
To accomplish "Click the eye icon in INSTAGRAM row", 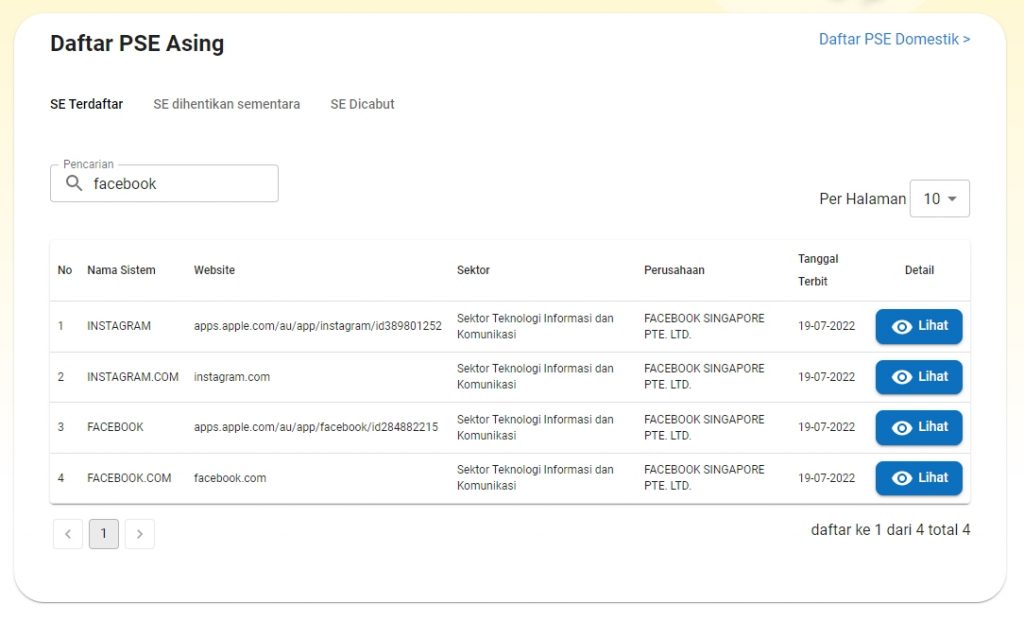I will pos(901,327).
